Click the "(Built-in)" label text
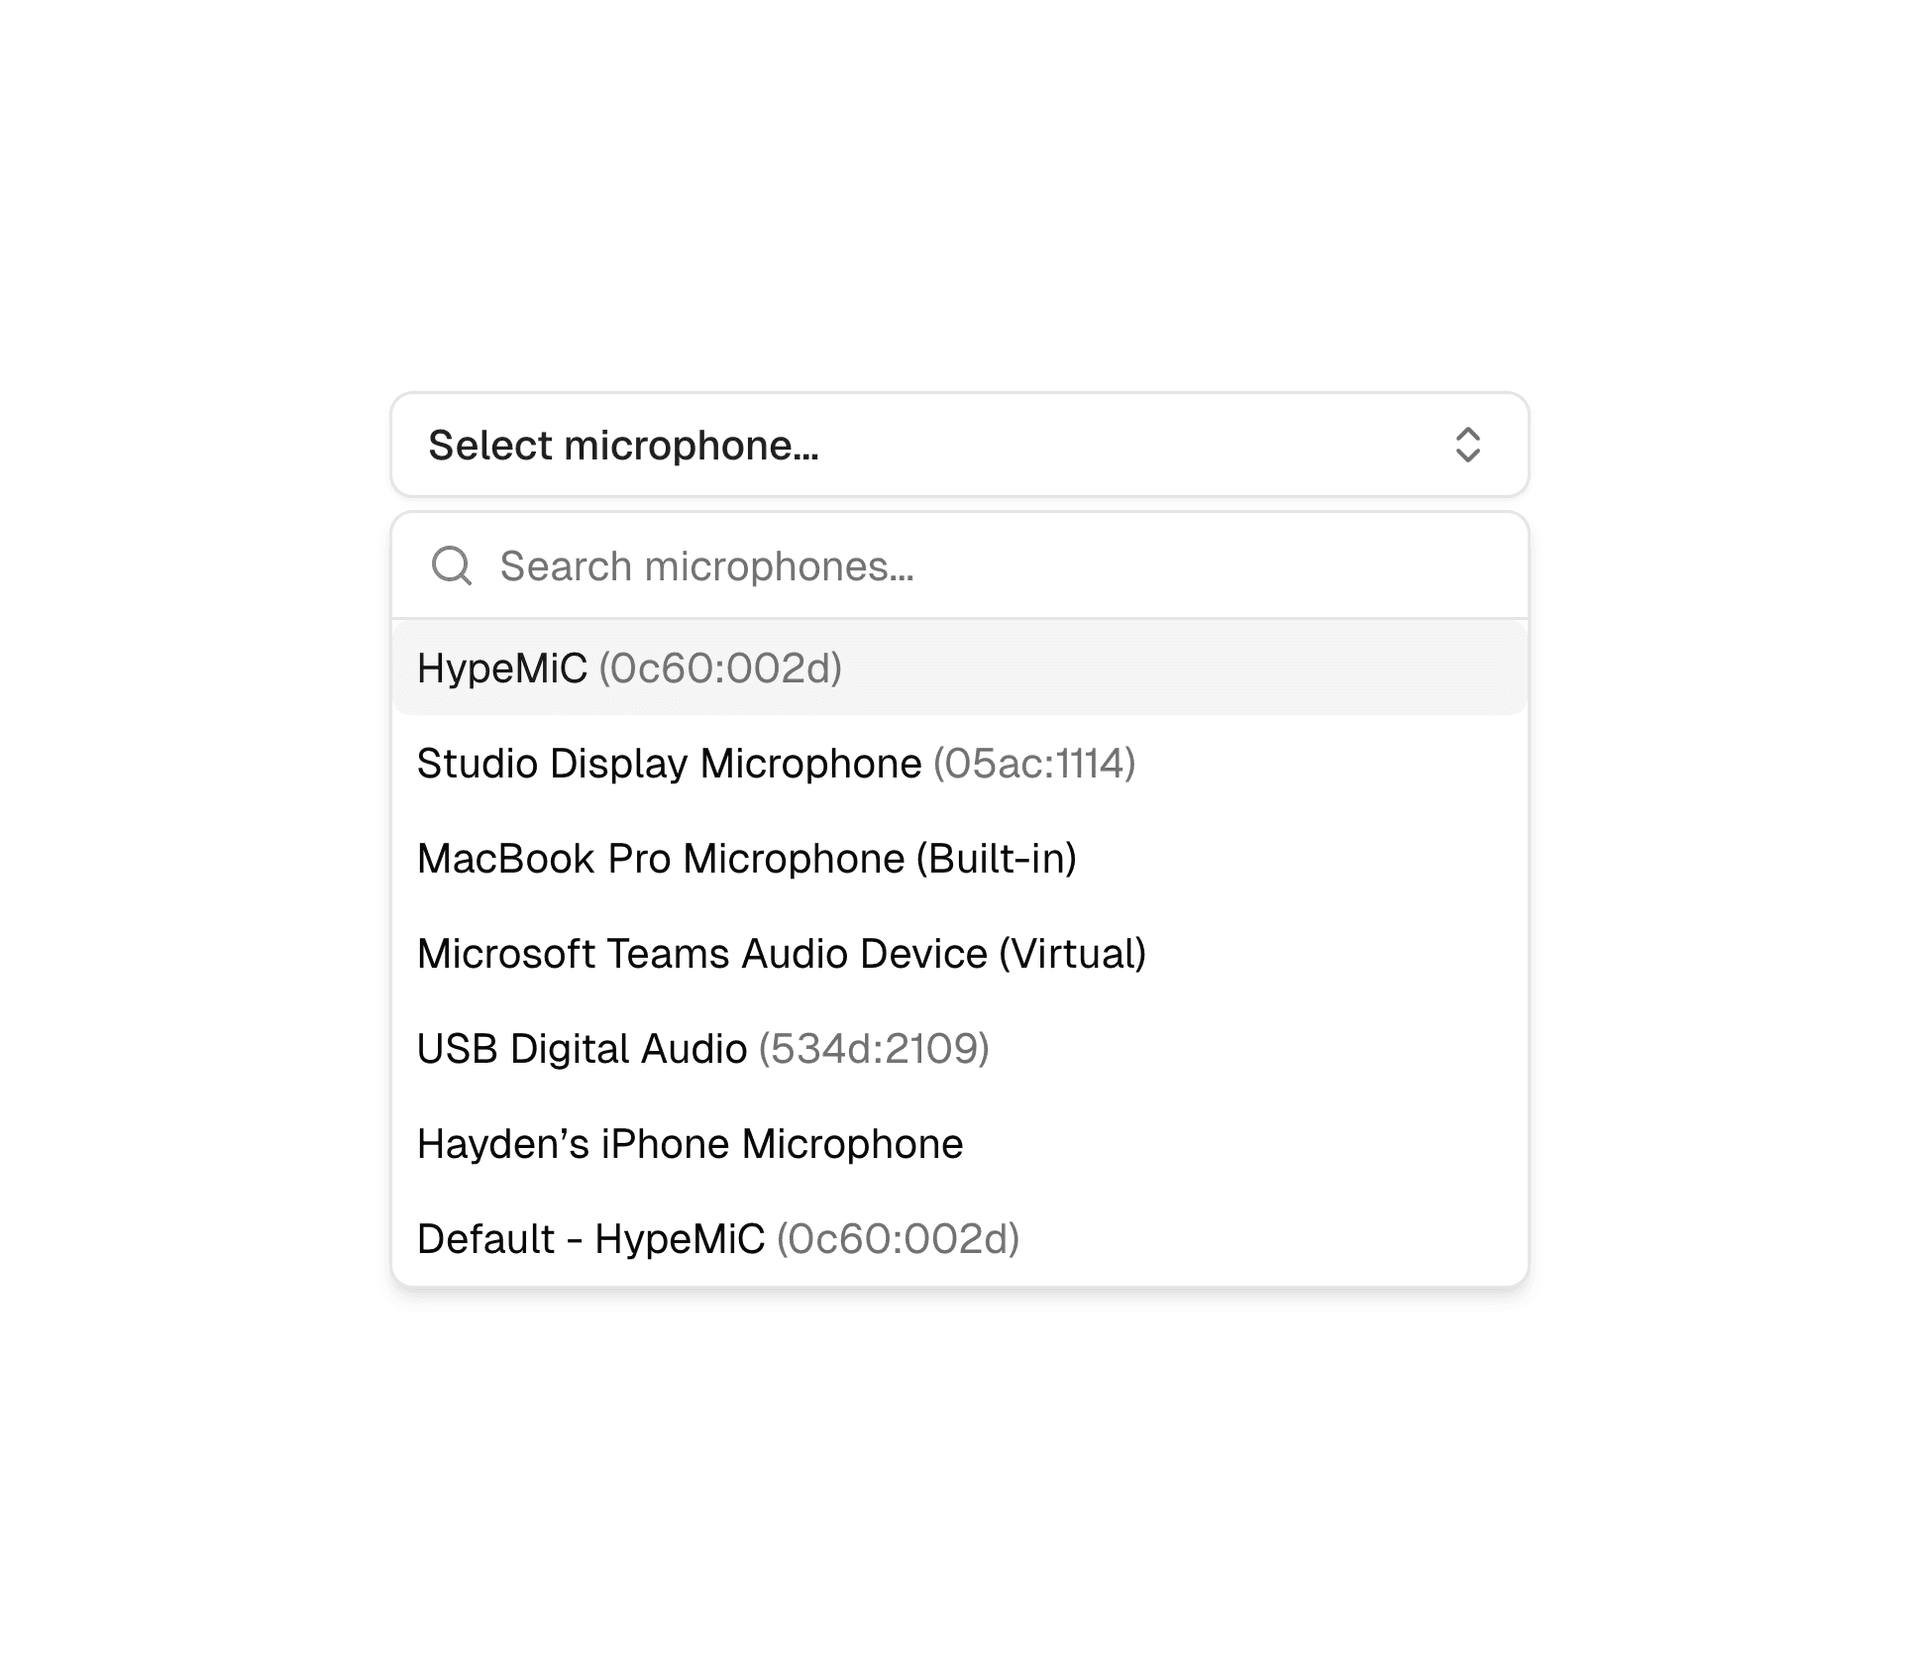 pos(996,858)
